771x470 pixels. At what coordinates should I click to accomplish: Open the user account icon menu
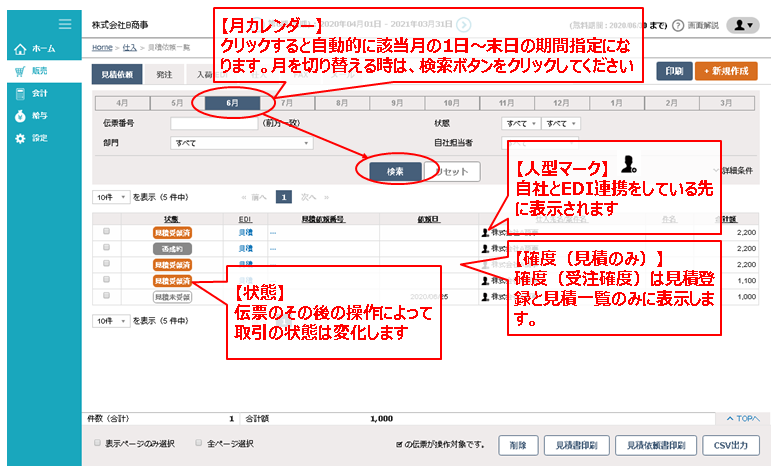pyautogui.click(x=742, y=25)
